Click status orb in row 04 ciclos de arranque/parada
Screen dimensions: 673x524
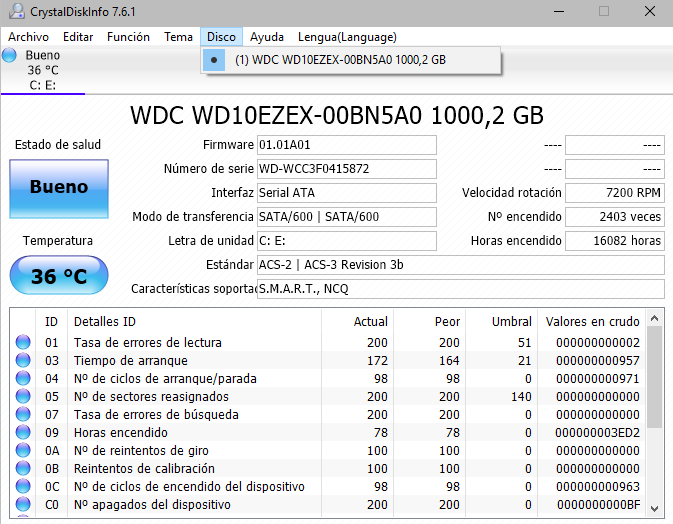23,378
